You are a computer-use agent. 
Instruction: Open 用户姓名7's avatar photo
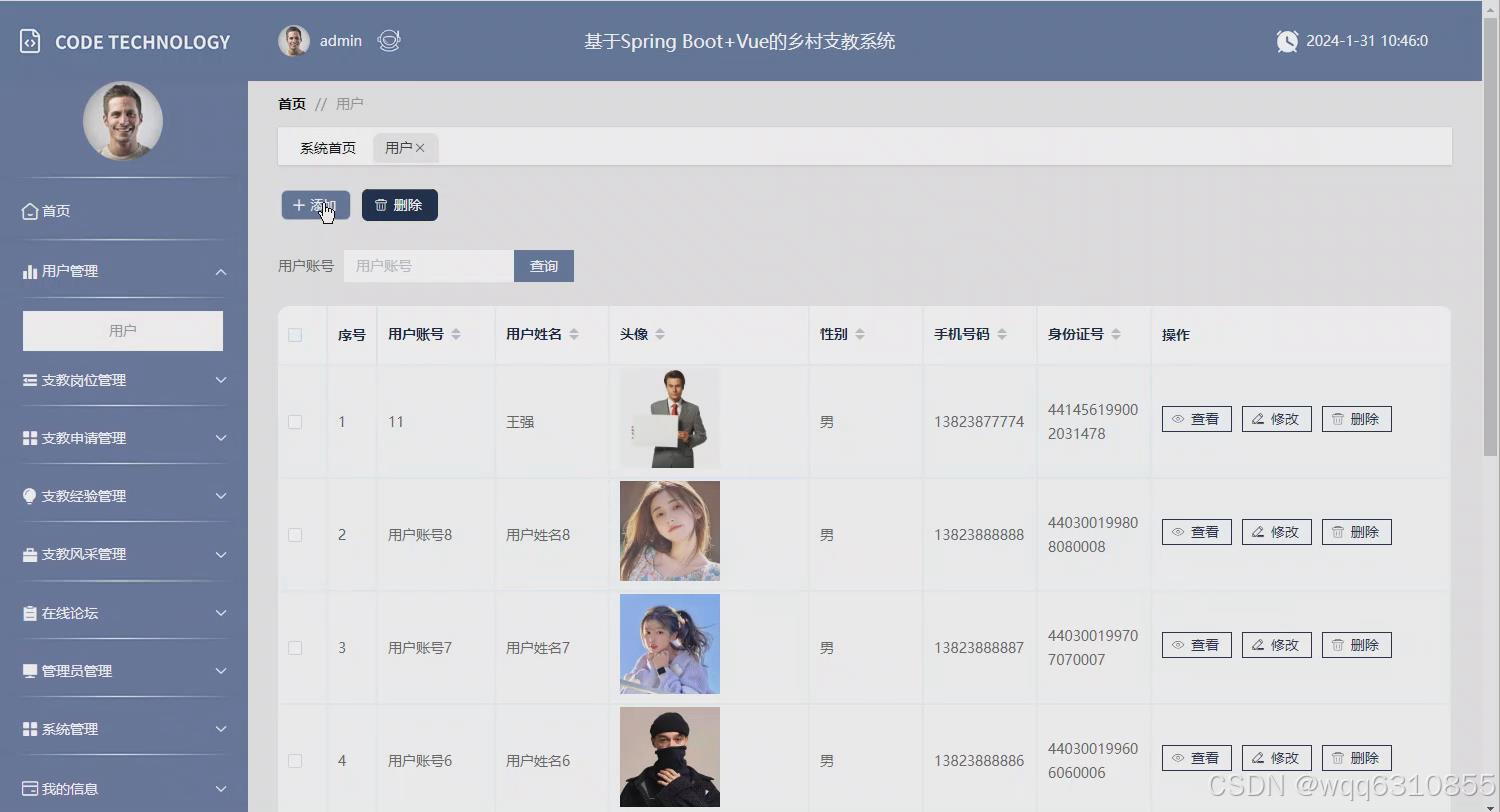[x=670, y=644]
